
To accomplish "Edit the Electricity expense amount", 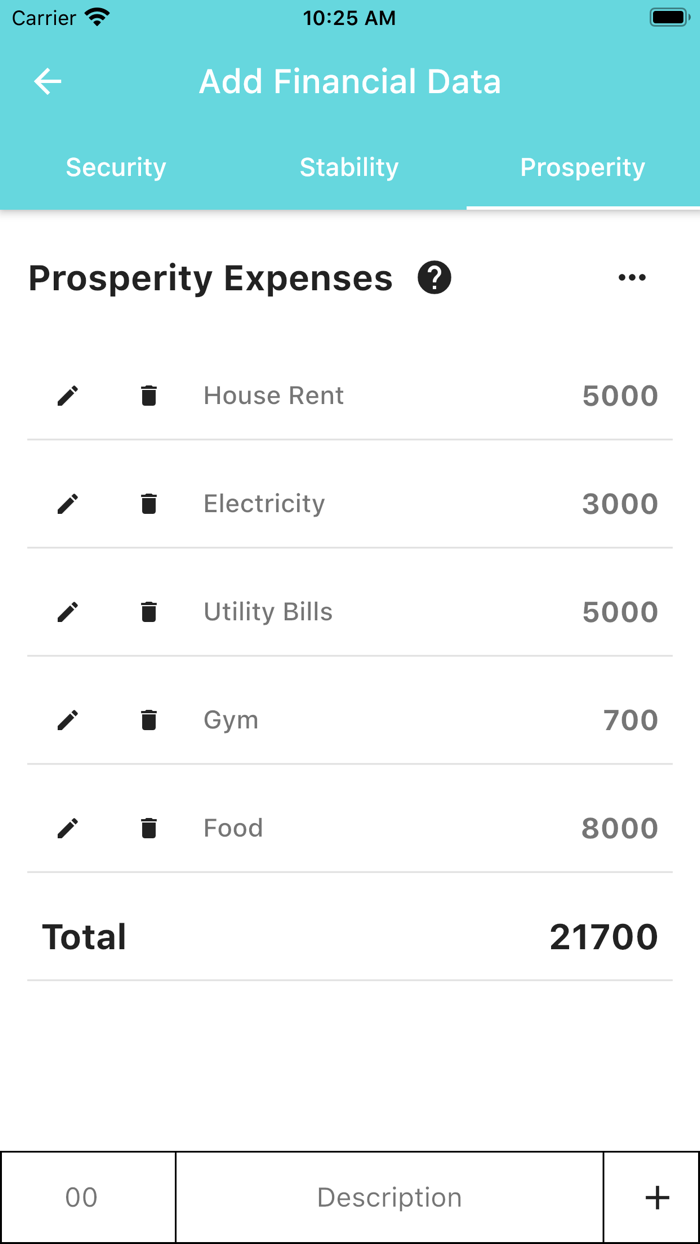I will [67, 503].
